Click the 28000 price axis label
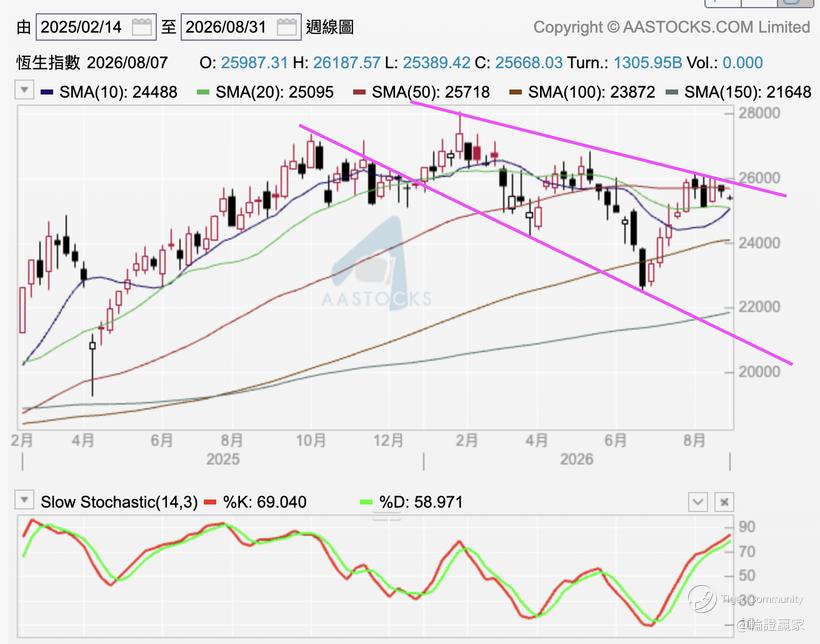Viewport: 820px width, 644px height. click(759, 113)
